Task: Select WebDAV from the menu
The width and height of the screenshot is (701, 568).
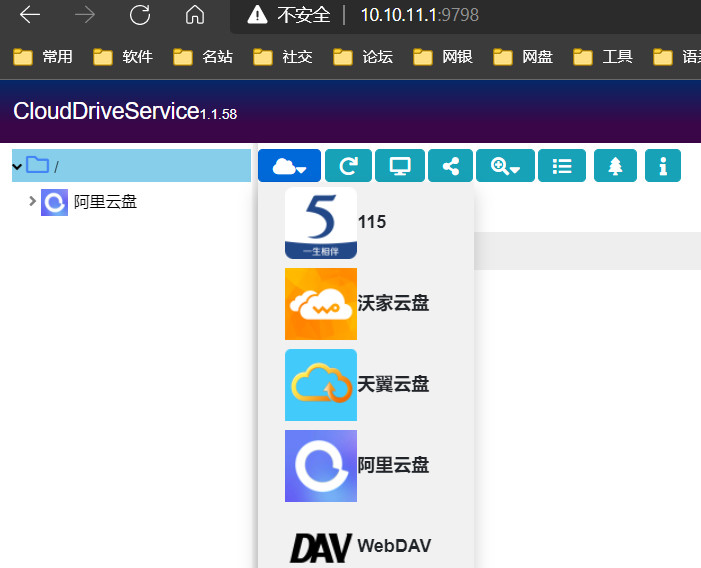Action: click(366, 546)
